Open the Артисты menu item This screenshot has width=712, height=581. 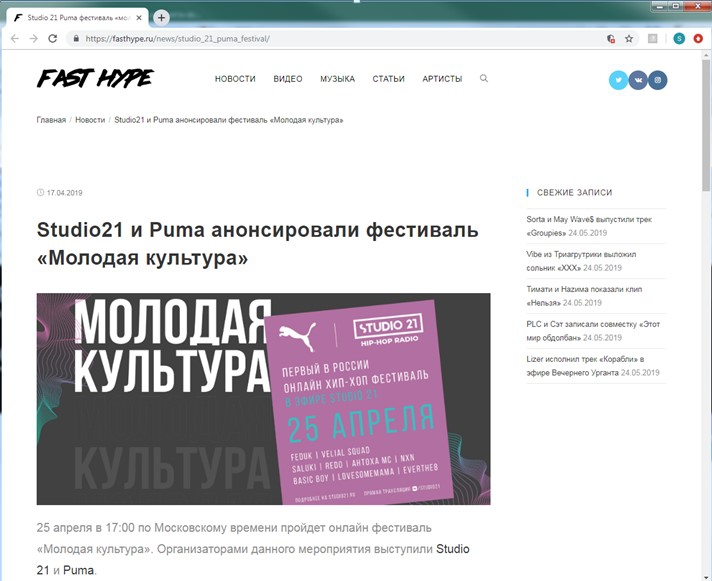coord(442,79)
